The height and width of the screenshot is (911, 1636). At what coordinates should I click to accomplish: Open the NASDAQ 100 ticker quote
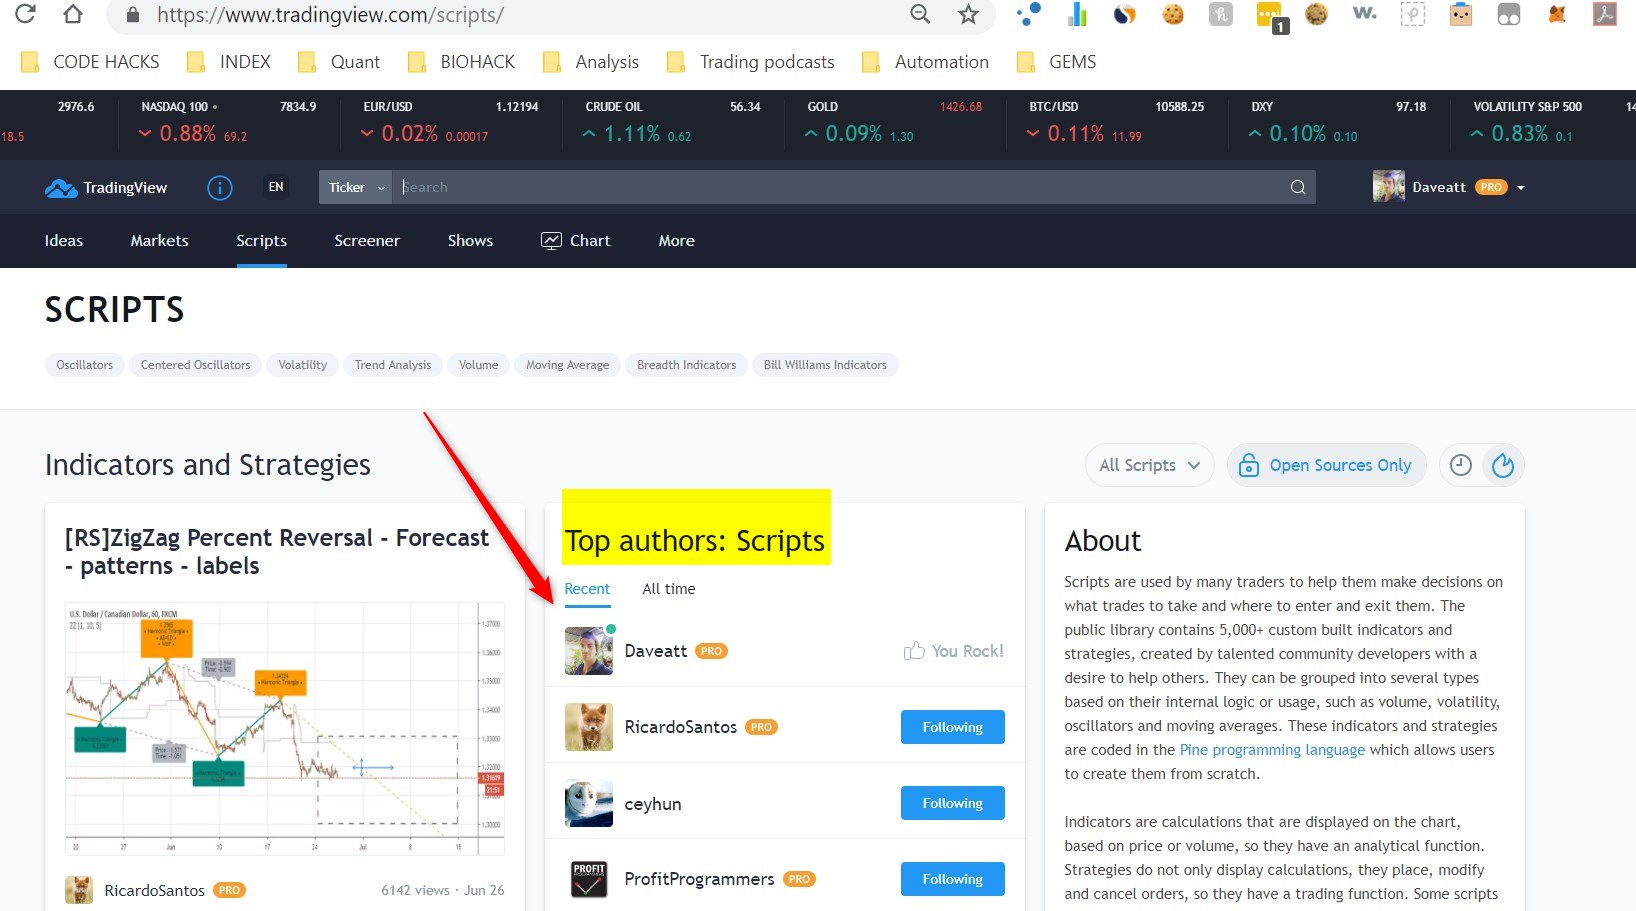pos(228,121)
